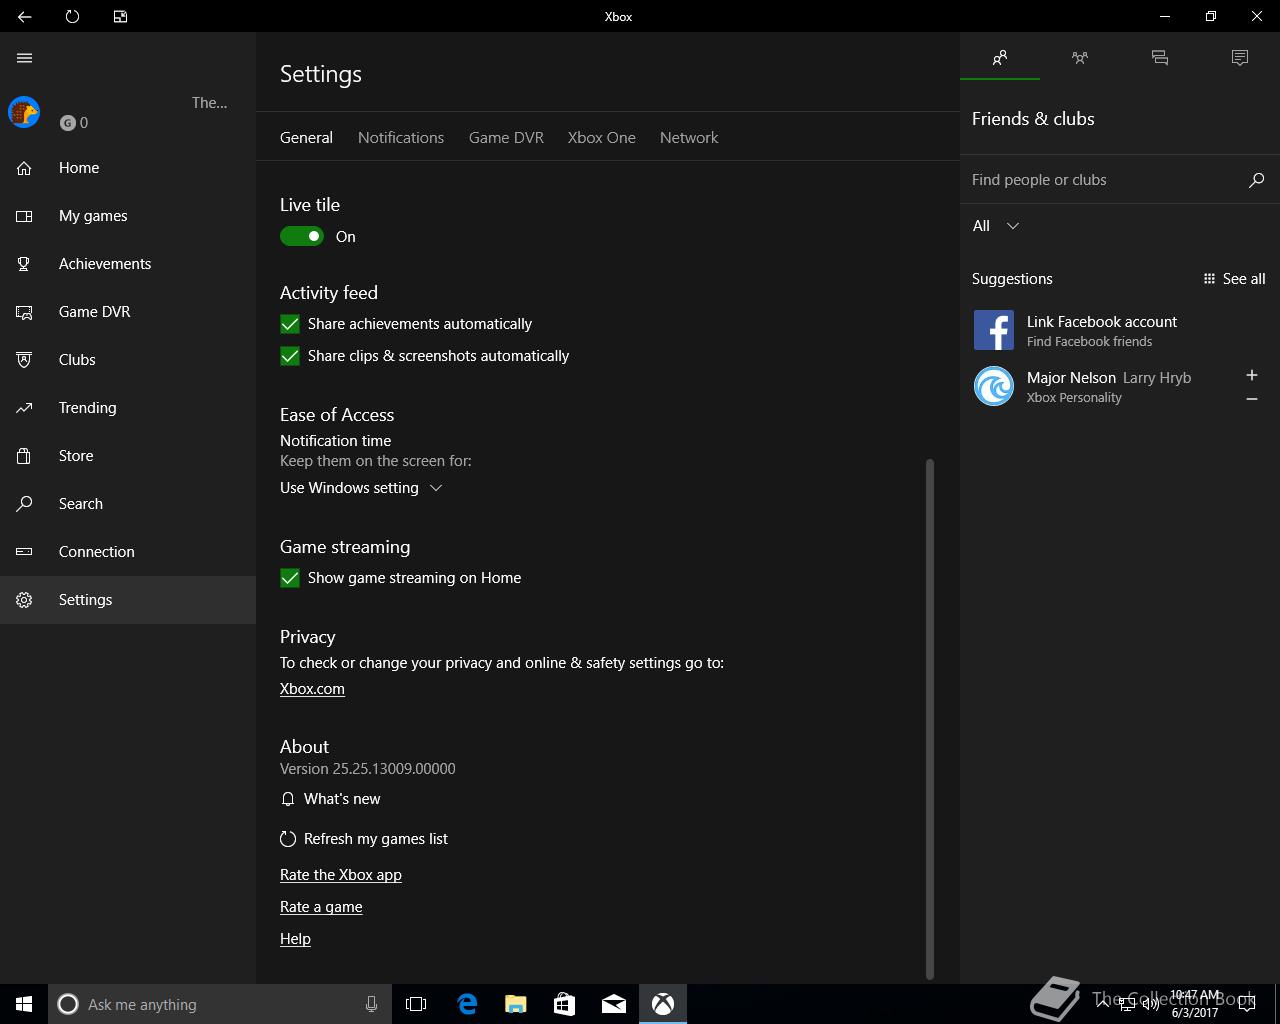The width and height of the screenshot is (1280, 1024).
Task: Click Major Nelson's avatar
Action: pyautogui.click(x=994, y=386)
